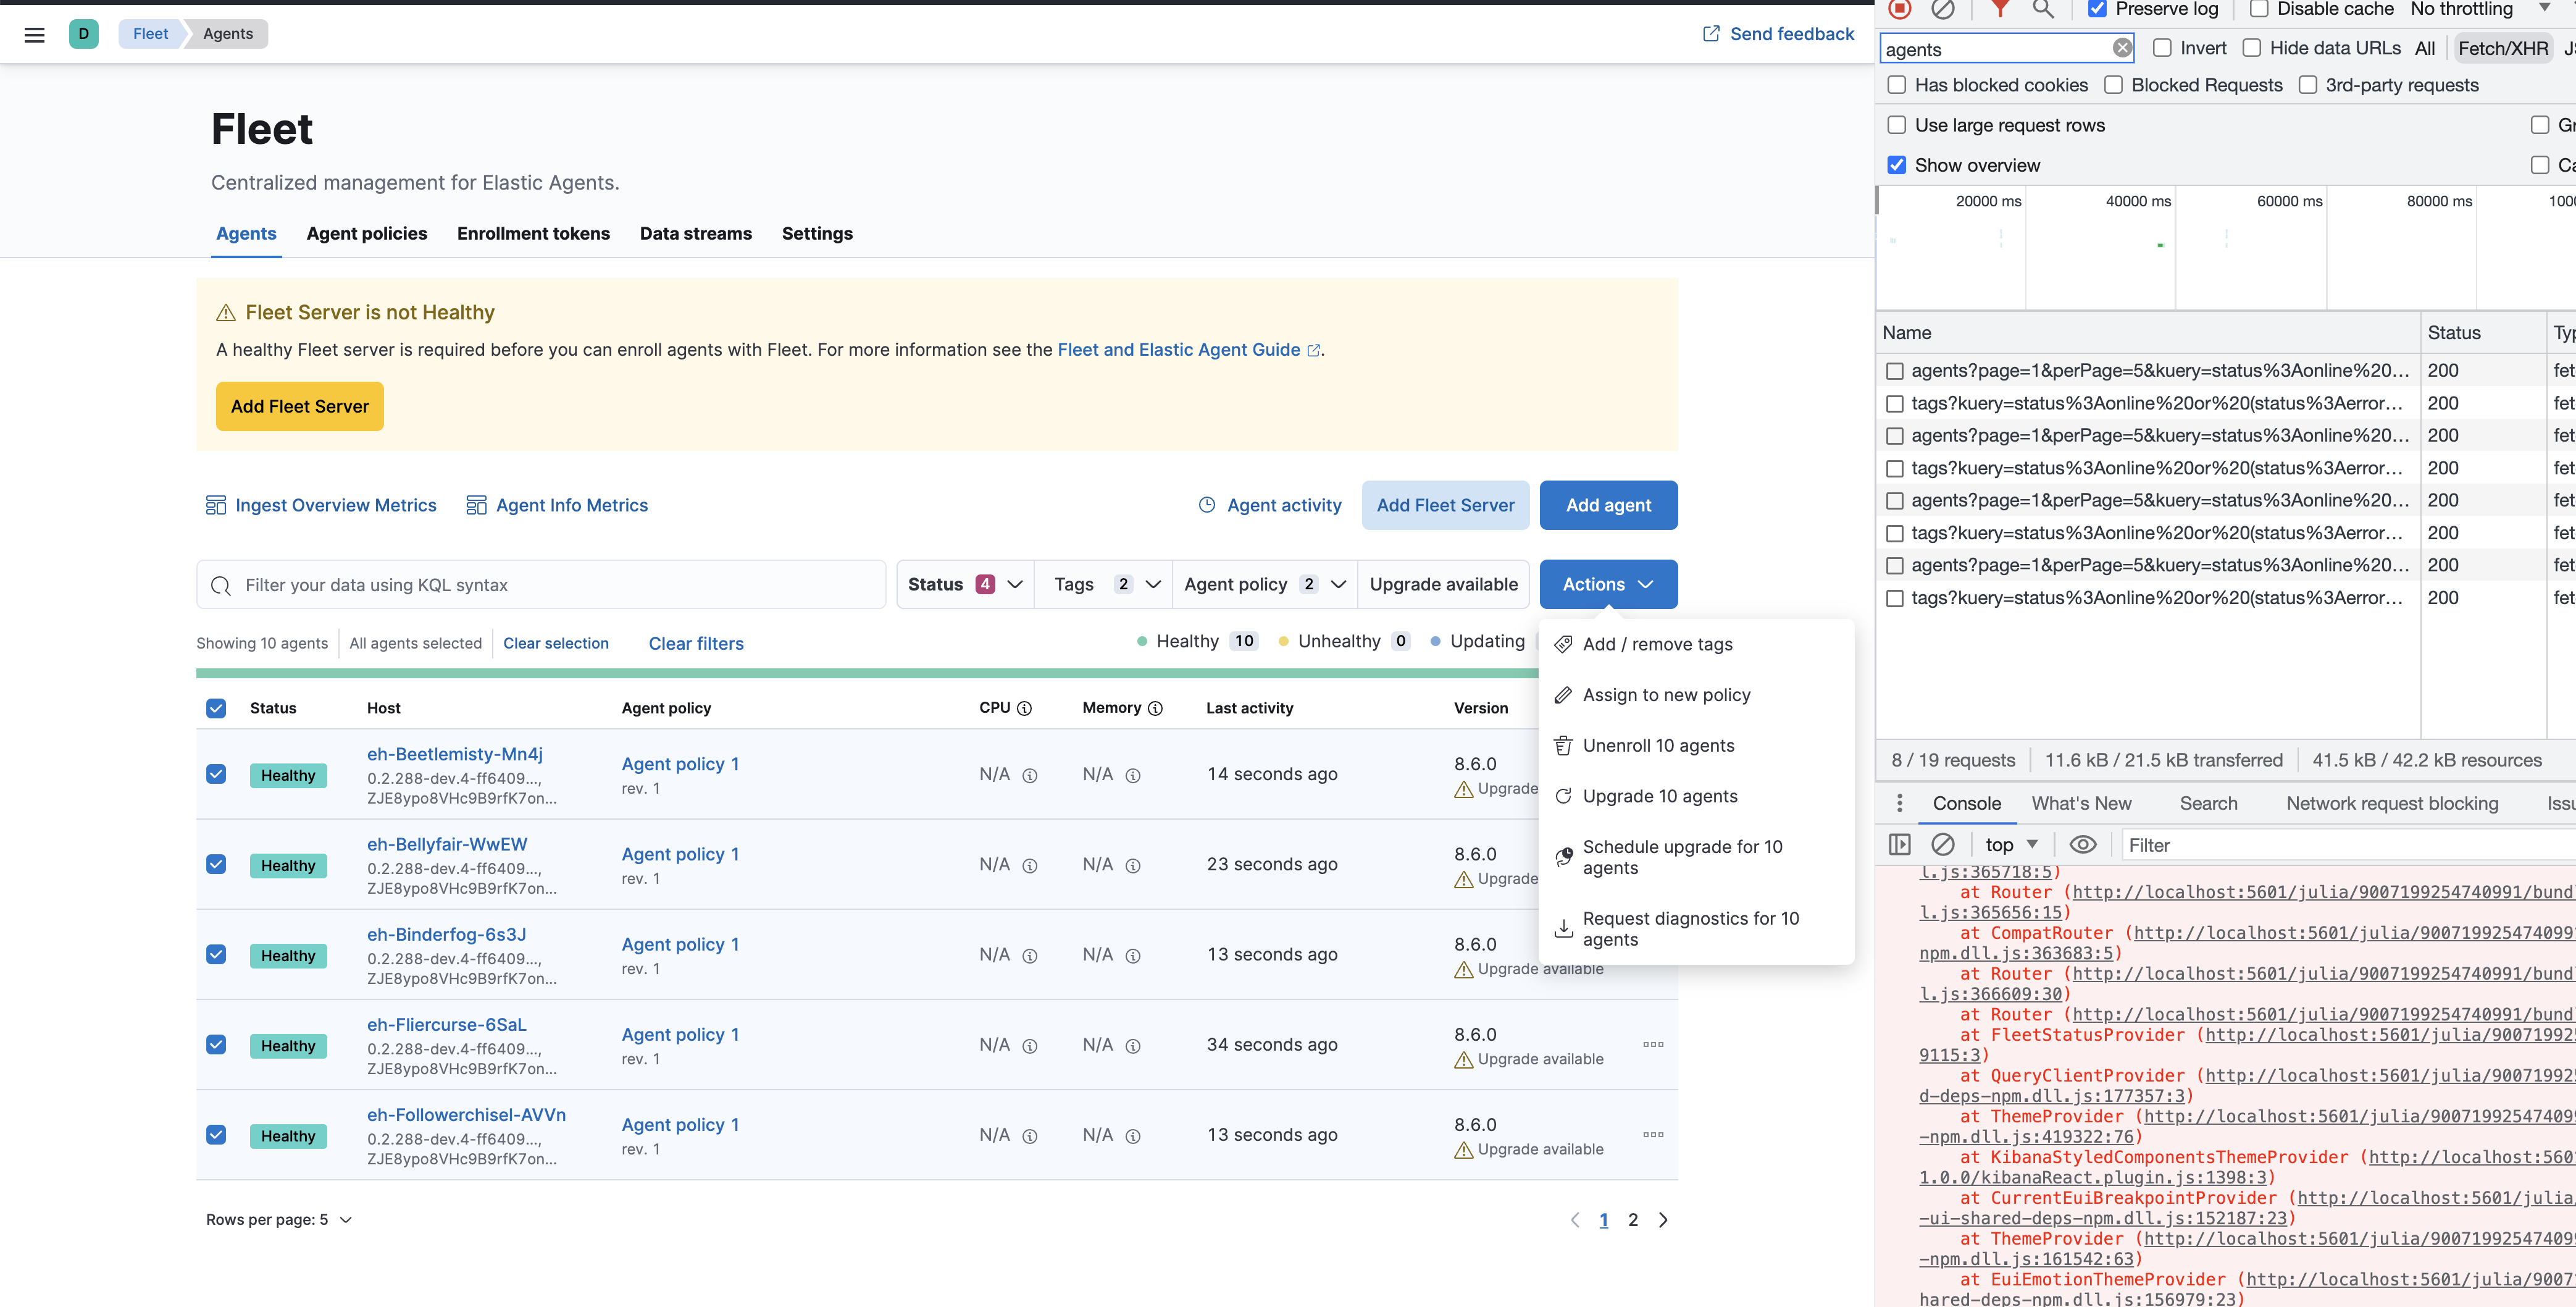Open the hamburger navigation menu
Image resolution: width=2576 pixels, height=1307 pixels.
pos(34,34)
